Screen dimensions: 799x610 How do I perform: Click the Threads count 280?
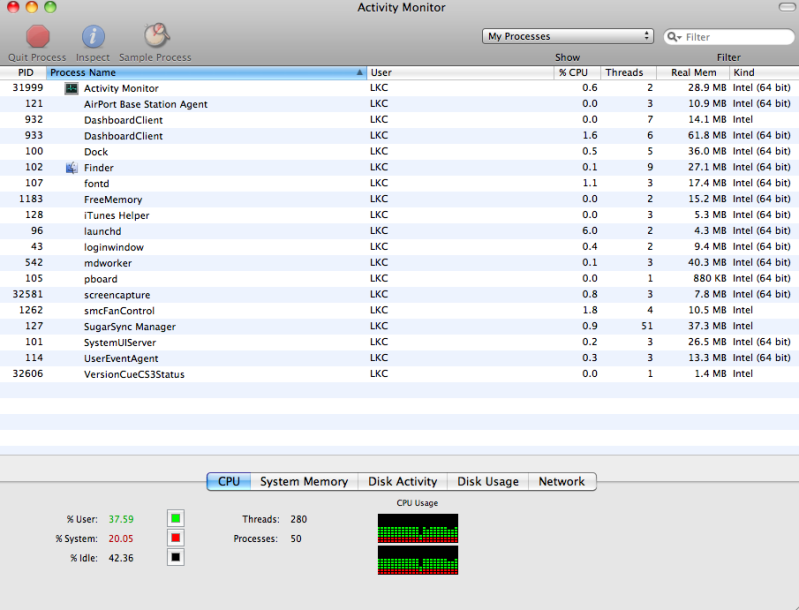click(x=299, y=519)
